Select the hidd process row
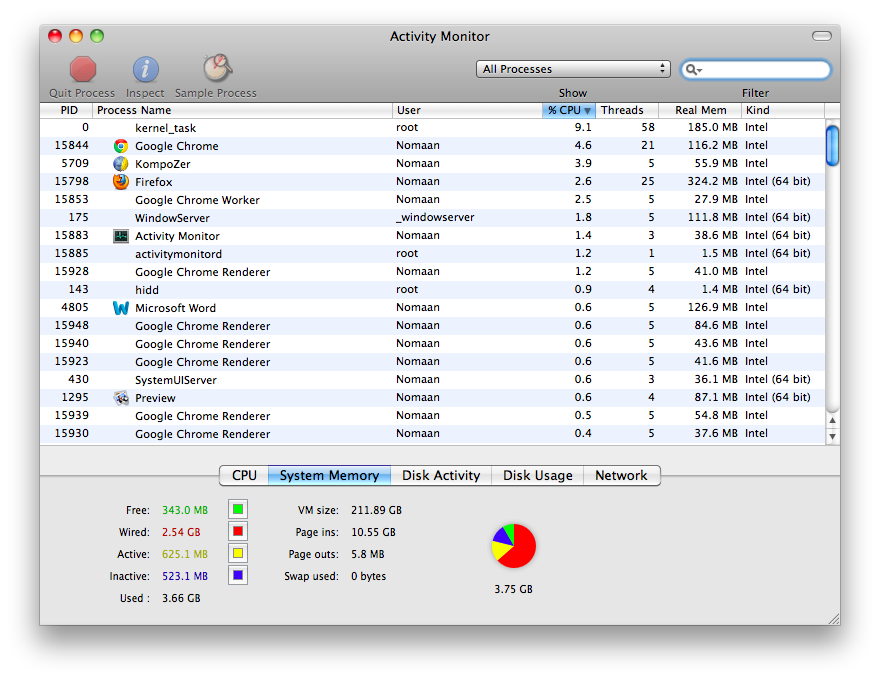 coord(432,290)
